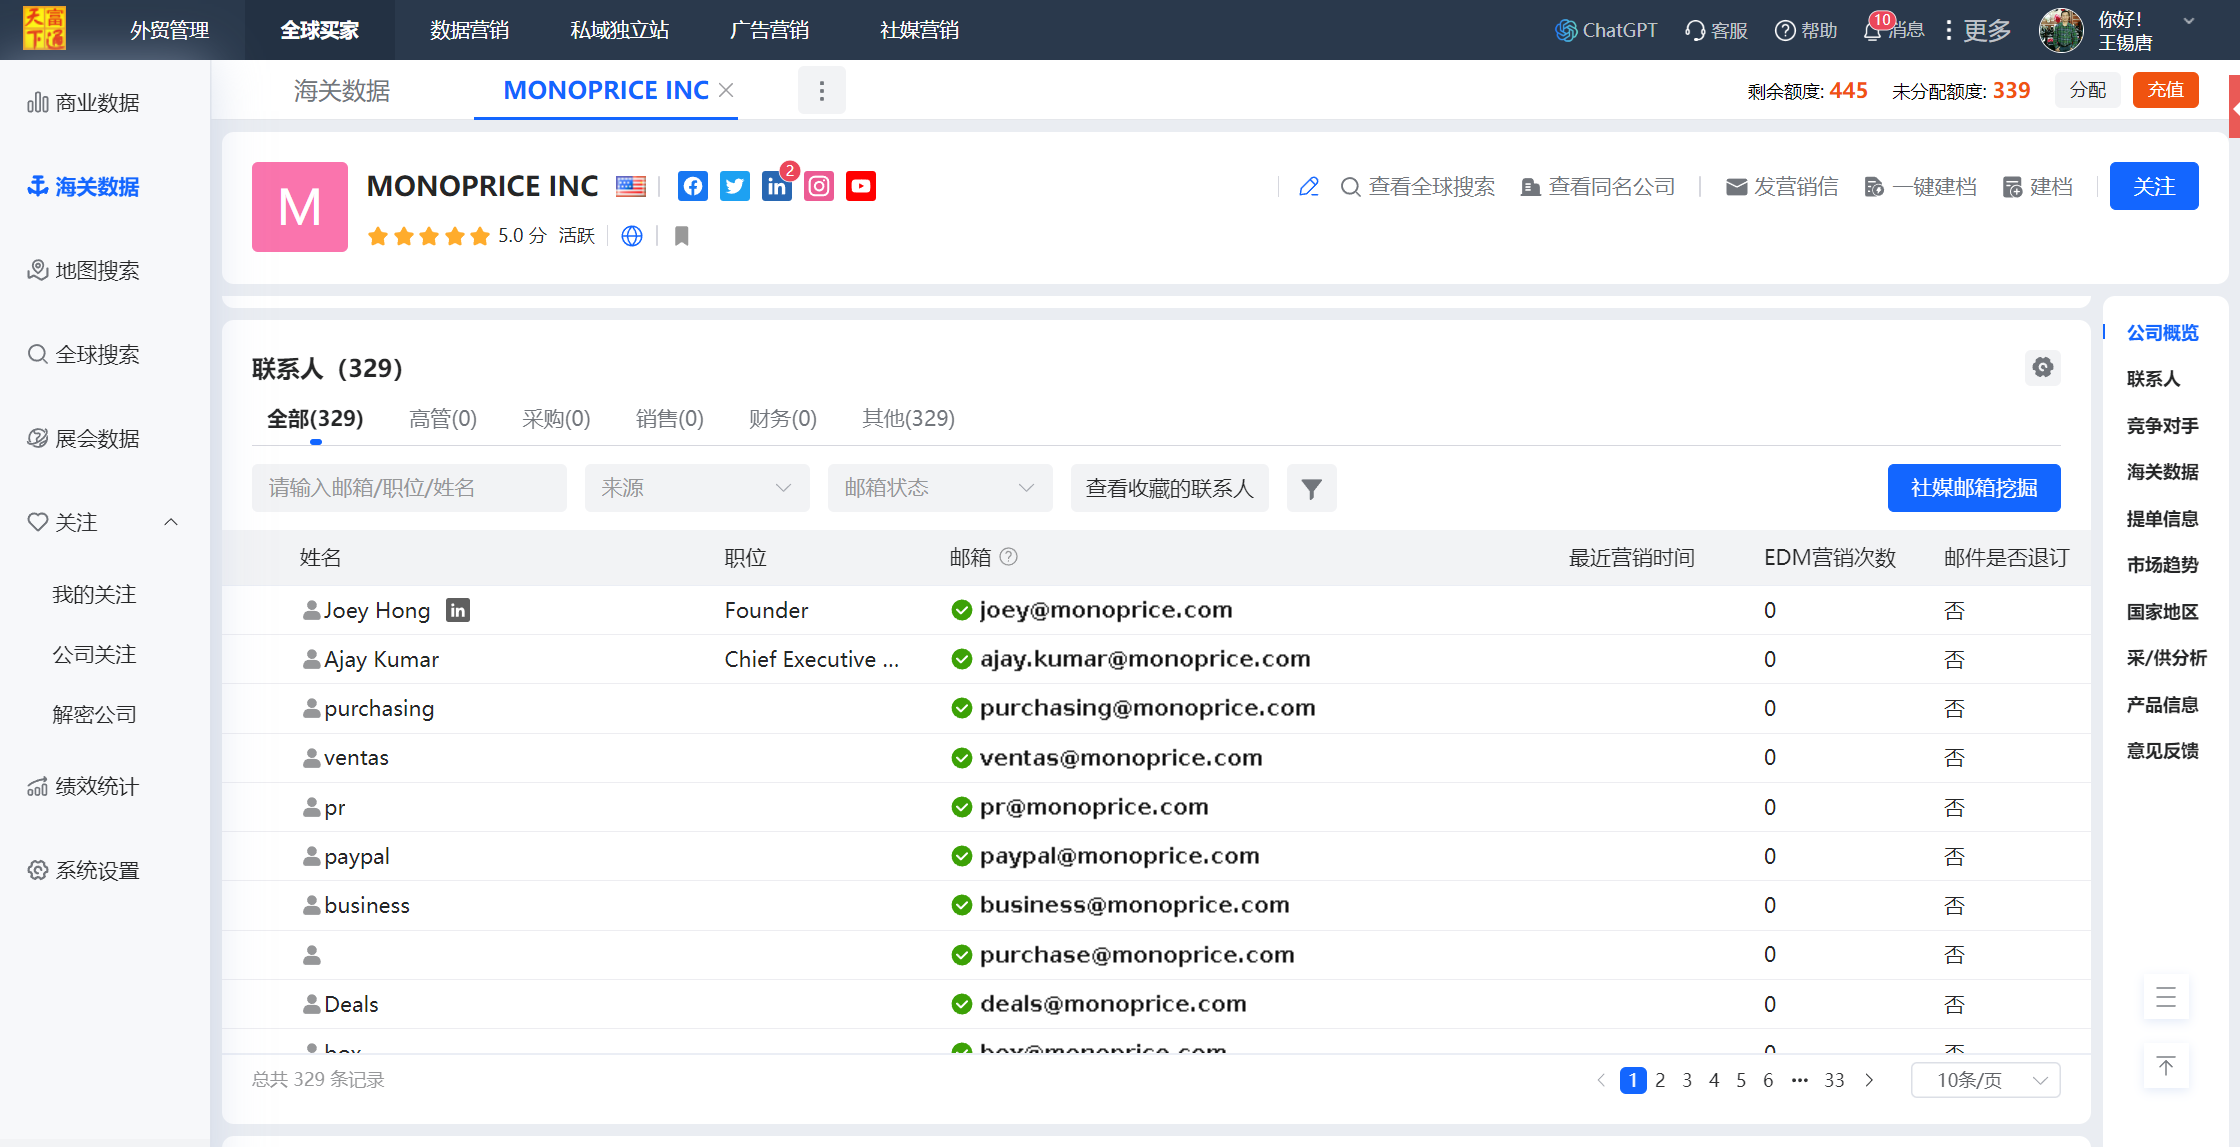2240x1147 pixels.
Task: Select the 销售(0) contacts tab
Action: coord(670,418)
